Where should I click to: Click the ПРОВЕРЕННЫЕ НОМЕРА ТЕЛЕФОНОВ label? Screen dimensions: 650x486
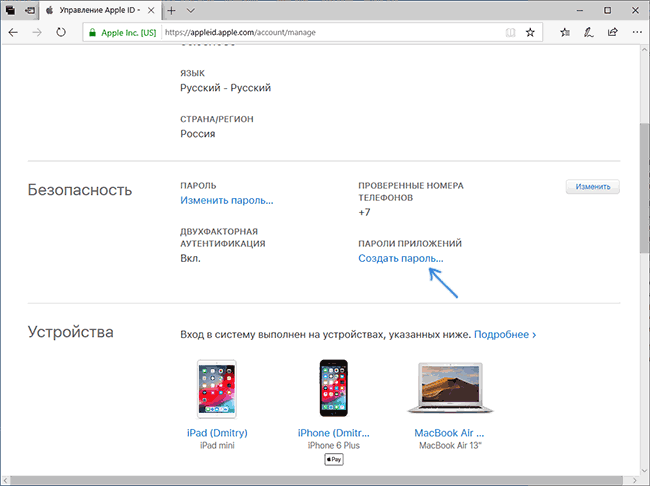(x=411, y=192)
